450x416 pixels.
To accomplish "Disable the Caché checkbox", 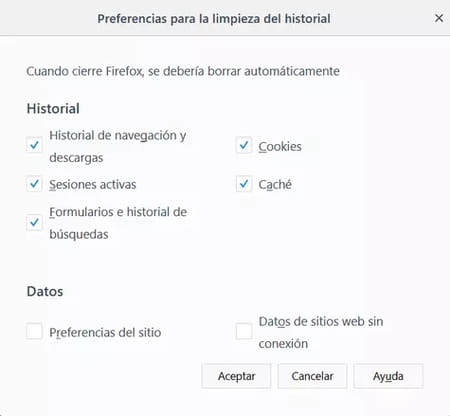I will (244, 184).
